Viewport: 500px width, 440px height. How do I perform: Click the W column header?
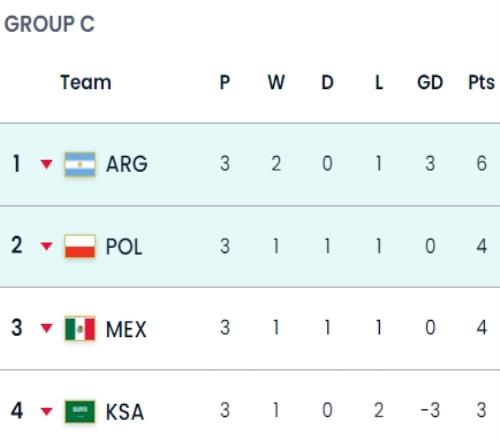tap(276, 82)
